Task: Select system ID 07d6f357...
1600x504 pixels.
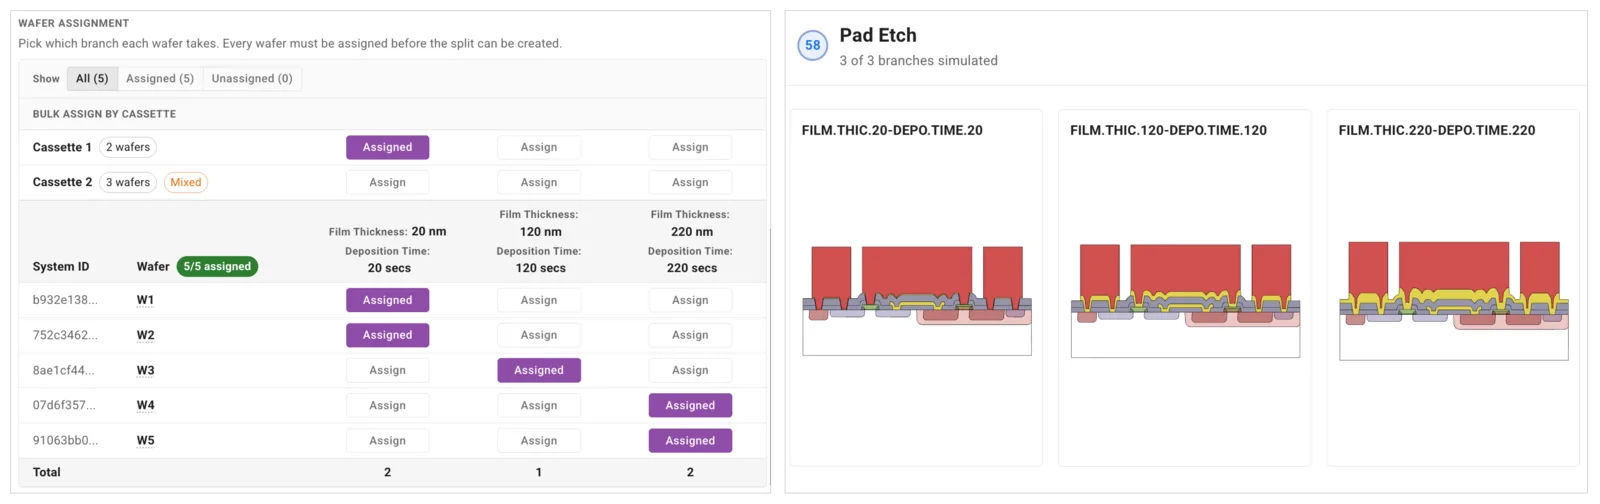Action: [x=64, y=405]
